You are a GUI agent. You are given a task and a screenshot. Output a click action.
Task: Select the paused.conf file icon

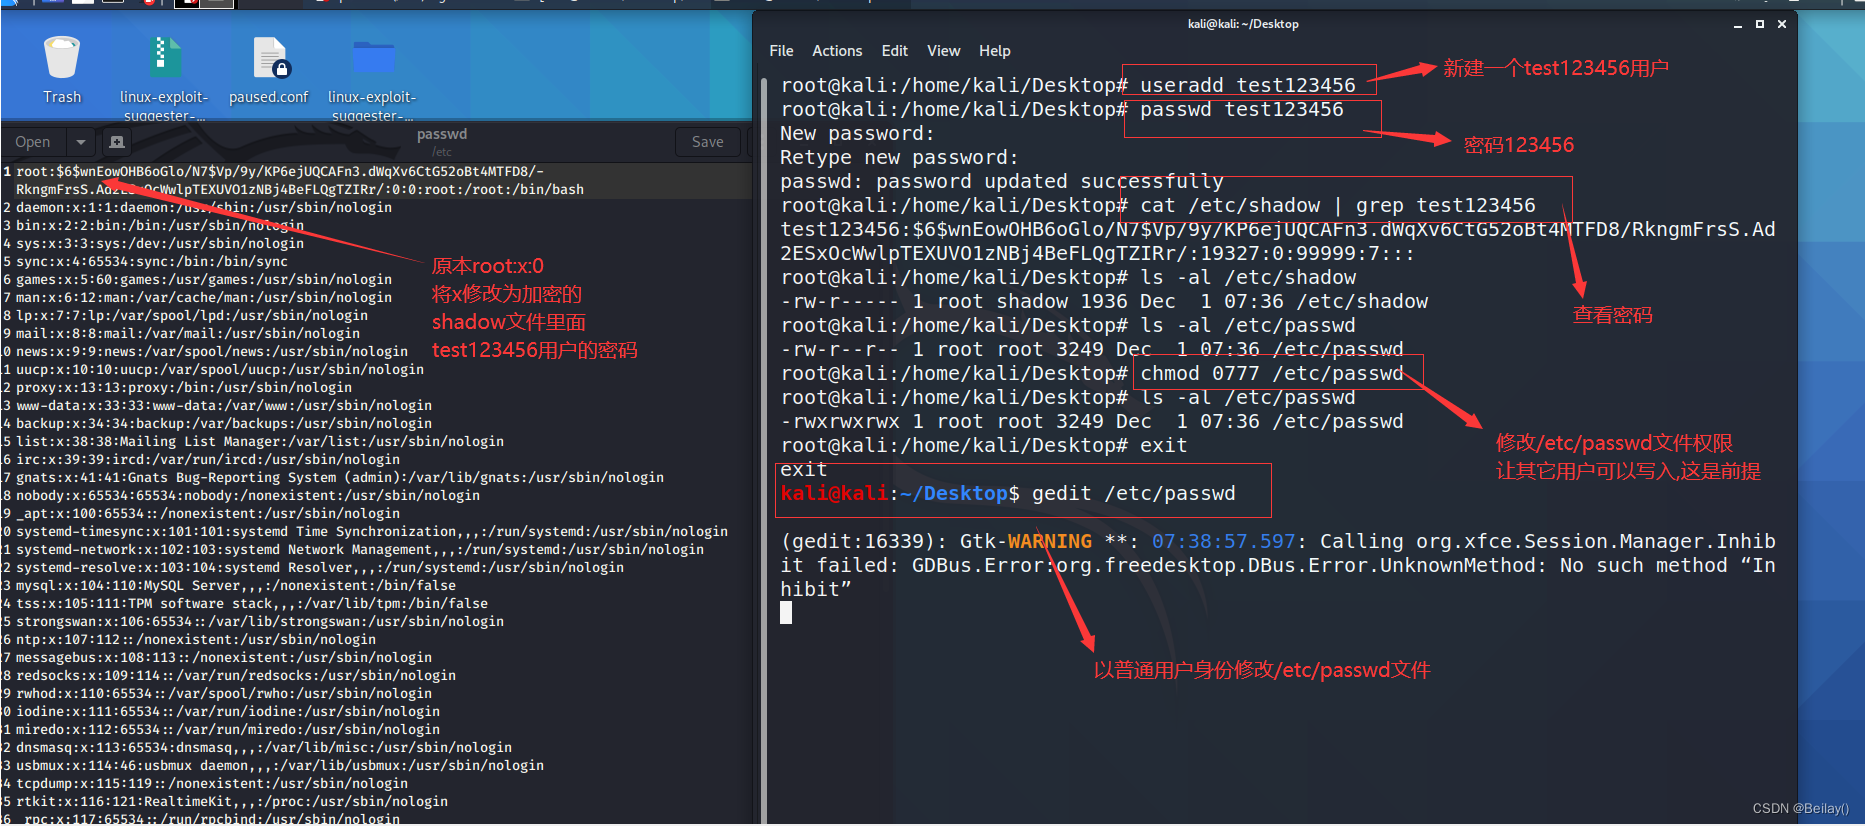270,60
